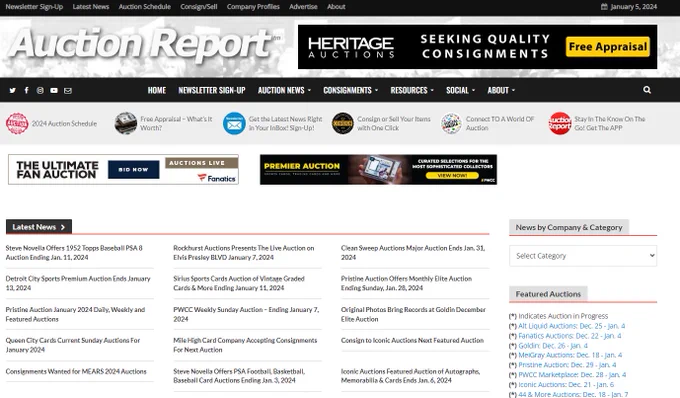
Task: Open Newsletter Sign-Up in top bar
Action: (34, 7)
